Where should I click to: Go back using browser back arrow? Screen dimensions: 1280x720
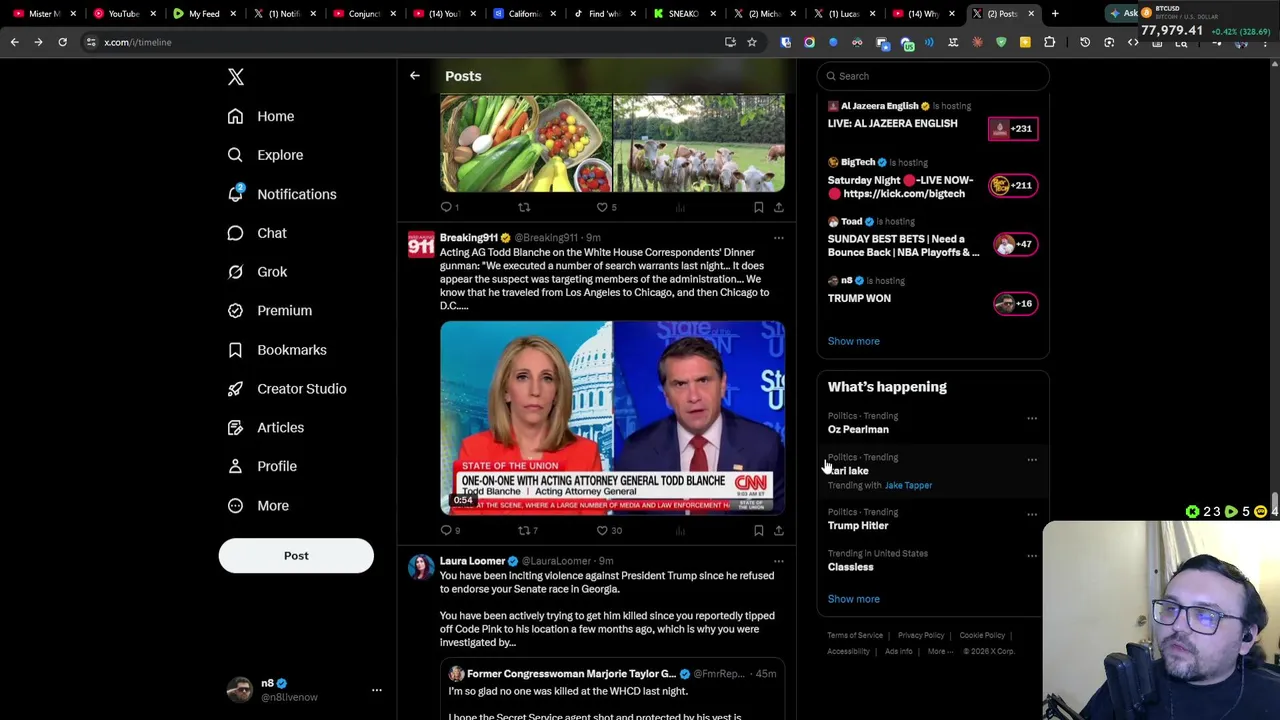coord(14,42)
